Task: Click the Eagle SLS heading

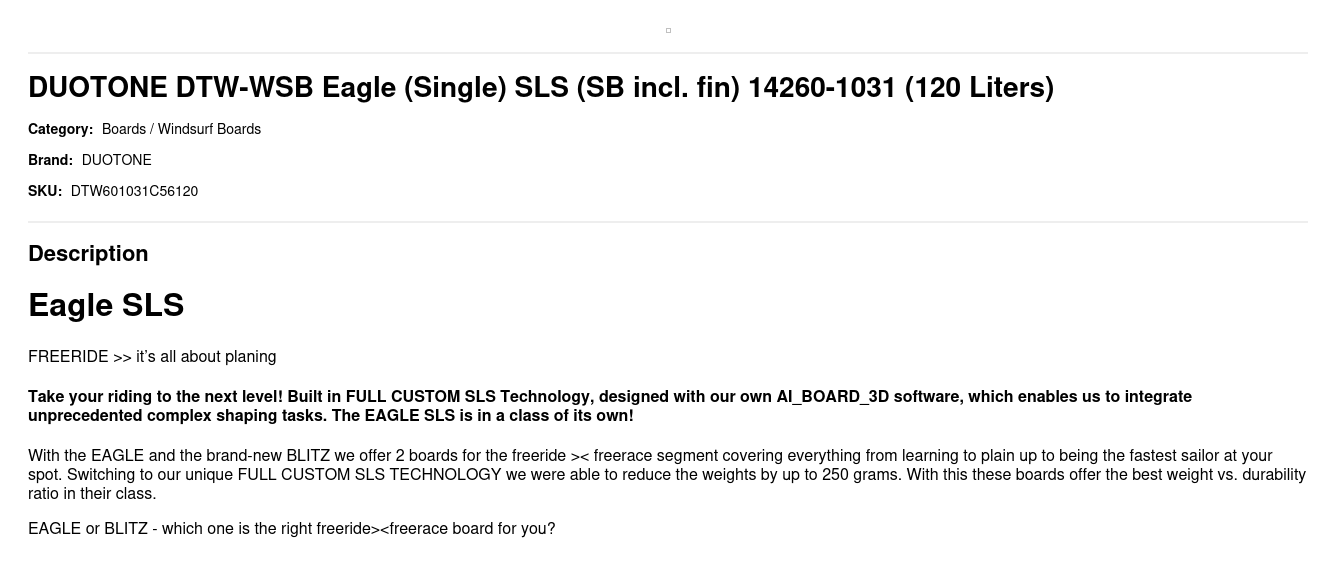Action: point(106,305)
